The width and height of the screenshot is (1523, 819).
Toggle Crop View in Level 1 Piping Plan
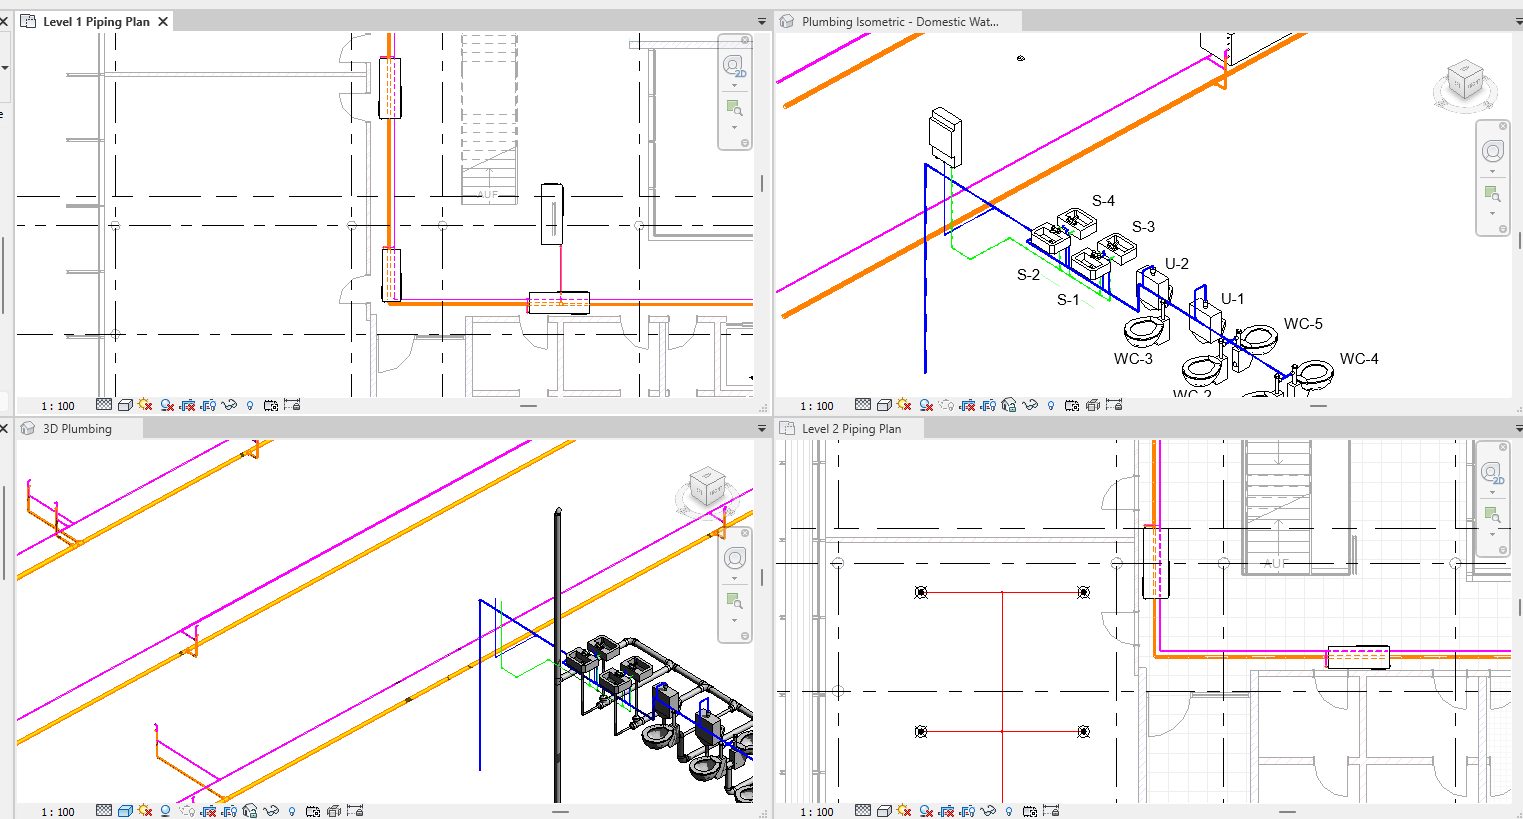click(188, 405)
